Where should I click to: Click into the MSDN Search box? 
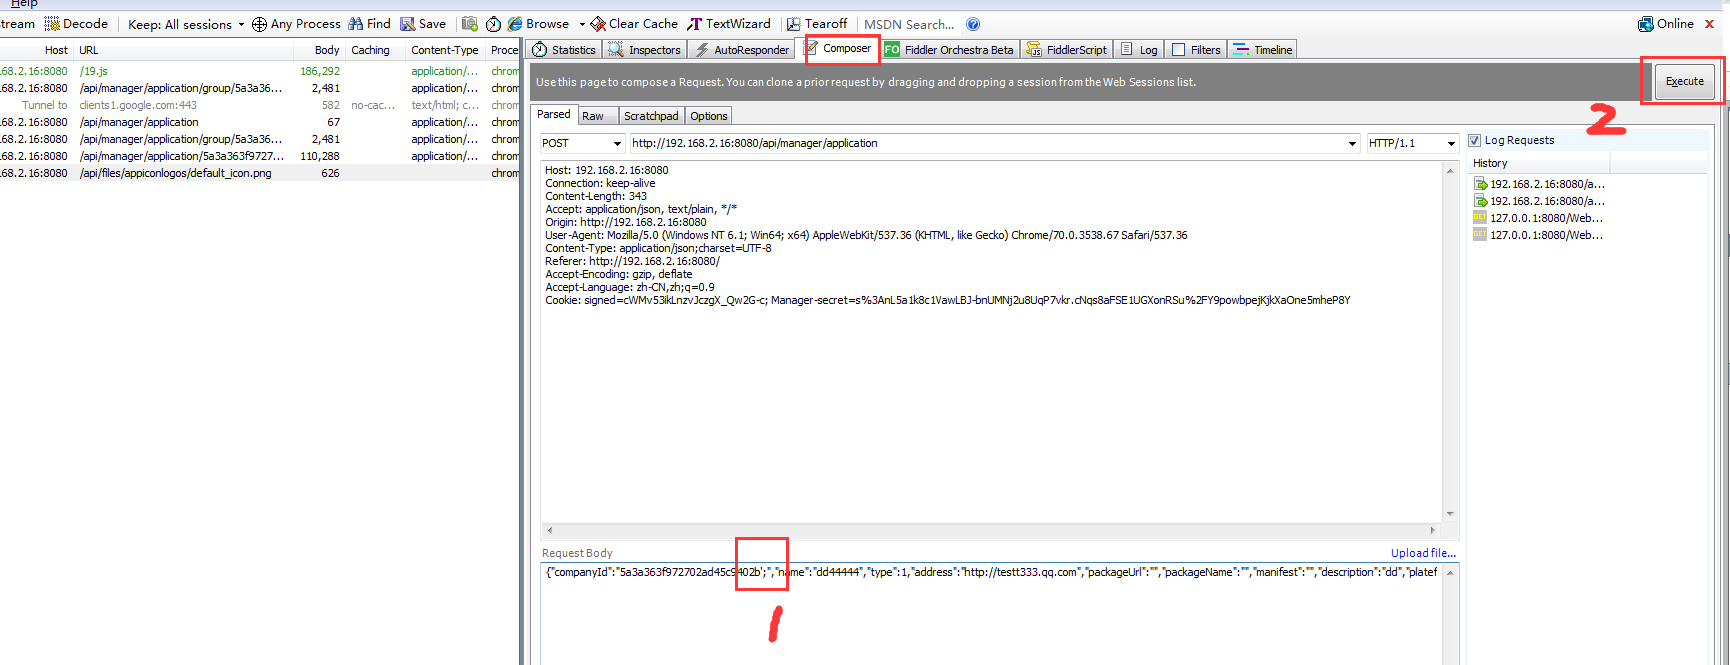click(x=908, y=24)
